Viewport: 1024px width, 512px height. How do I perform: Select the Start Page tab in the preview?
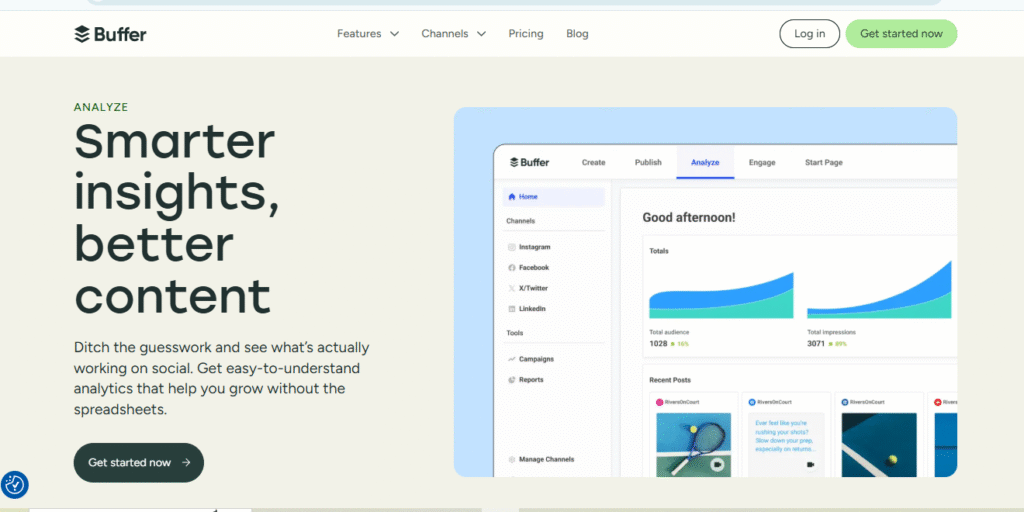824,163
